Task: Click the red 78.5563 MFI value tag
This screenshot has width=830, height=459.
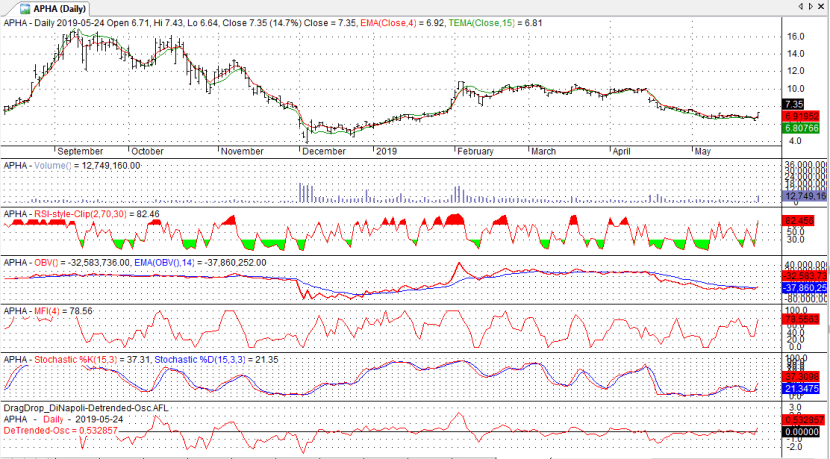Action: pyautogui.click(x=801, y=320)
